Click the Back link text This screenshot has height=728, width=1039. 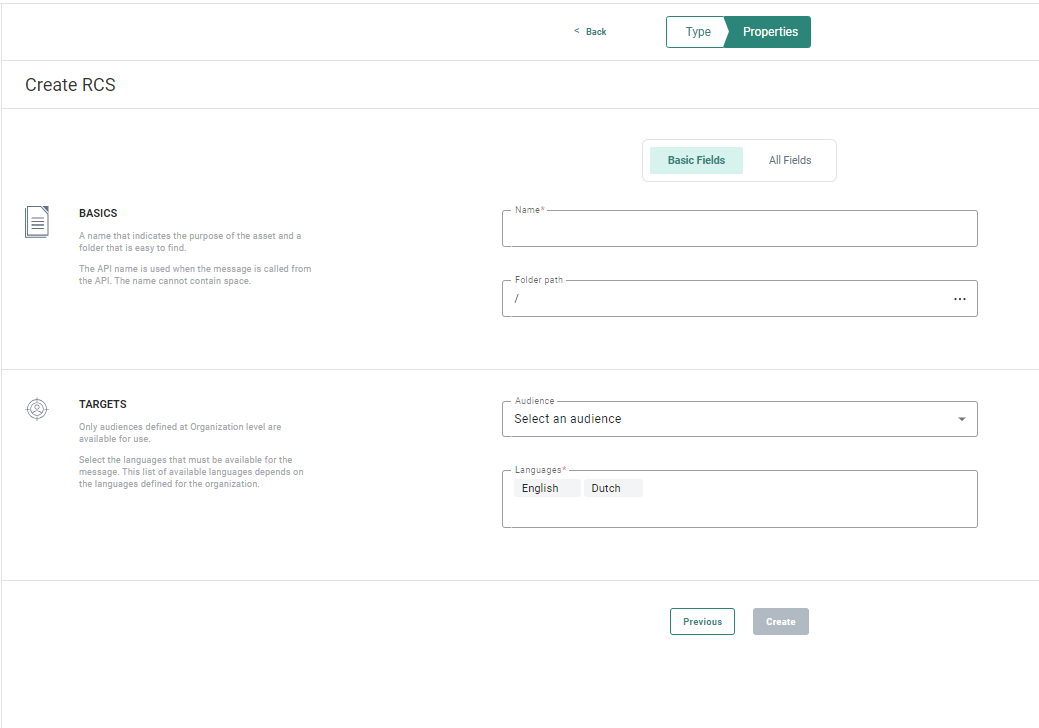(596, 32)
